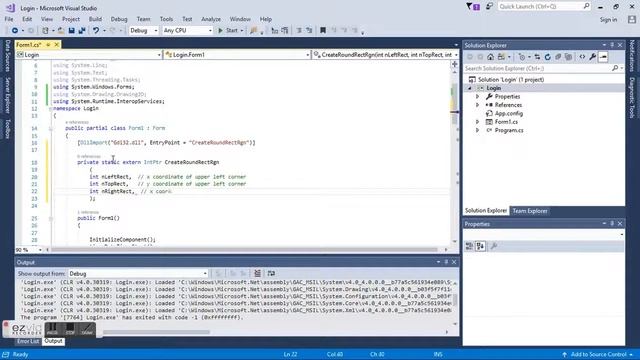This screenshot has width=640, height=360.
Task: Open the Data Sources side tab
Action: pyautogui.click(x=7, y=56)
